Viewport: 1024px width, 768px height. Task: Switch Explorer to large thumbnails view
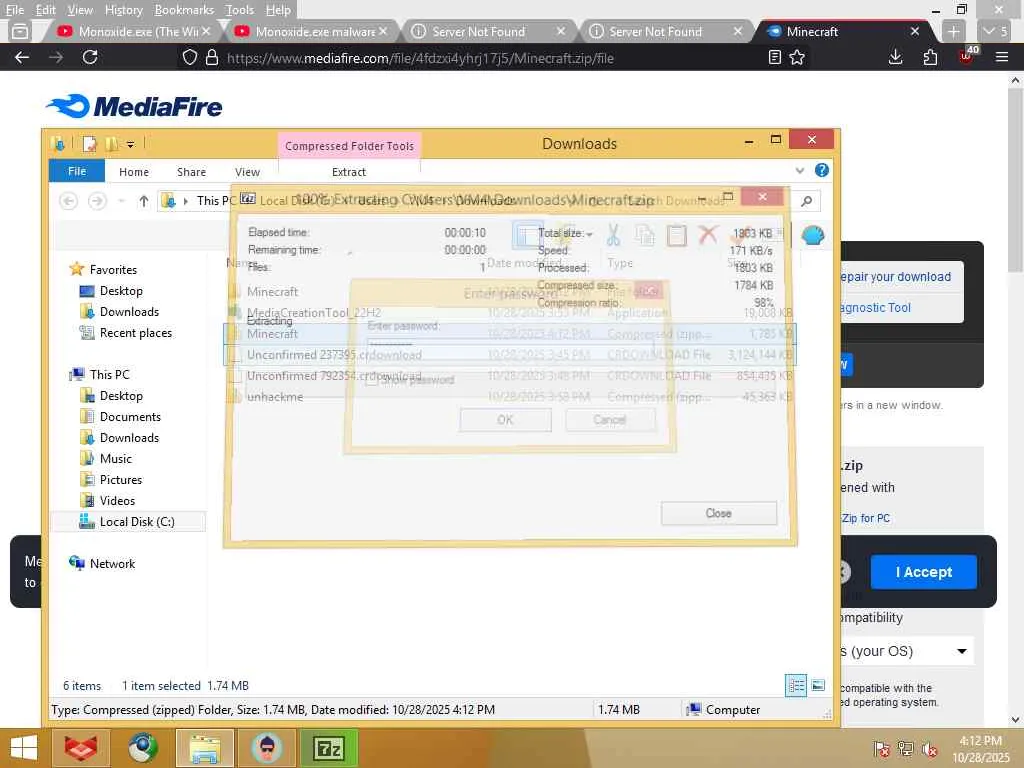click(818, 686)
